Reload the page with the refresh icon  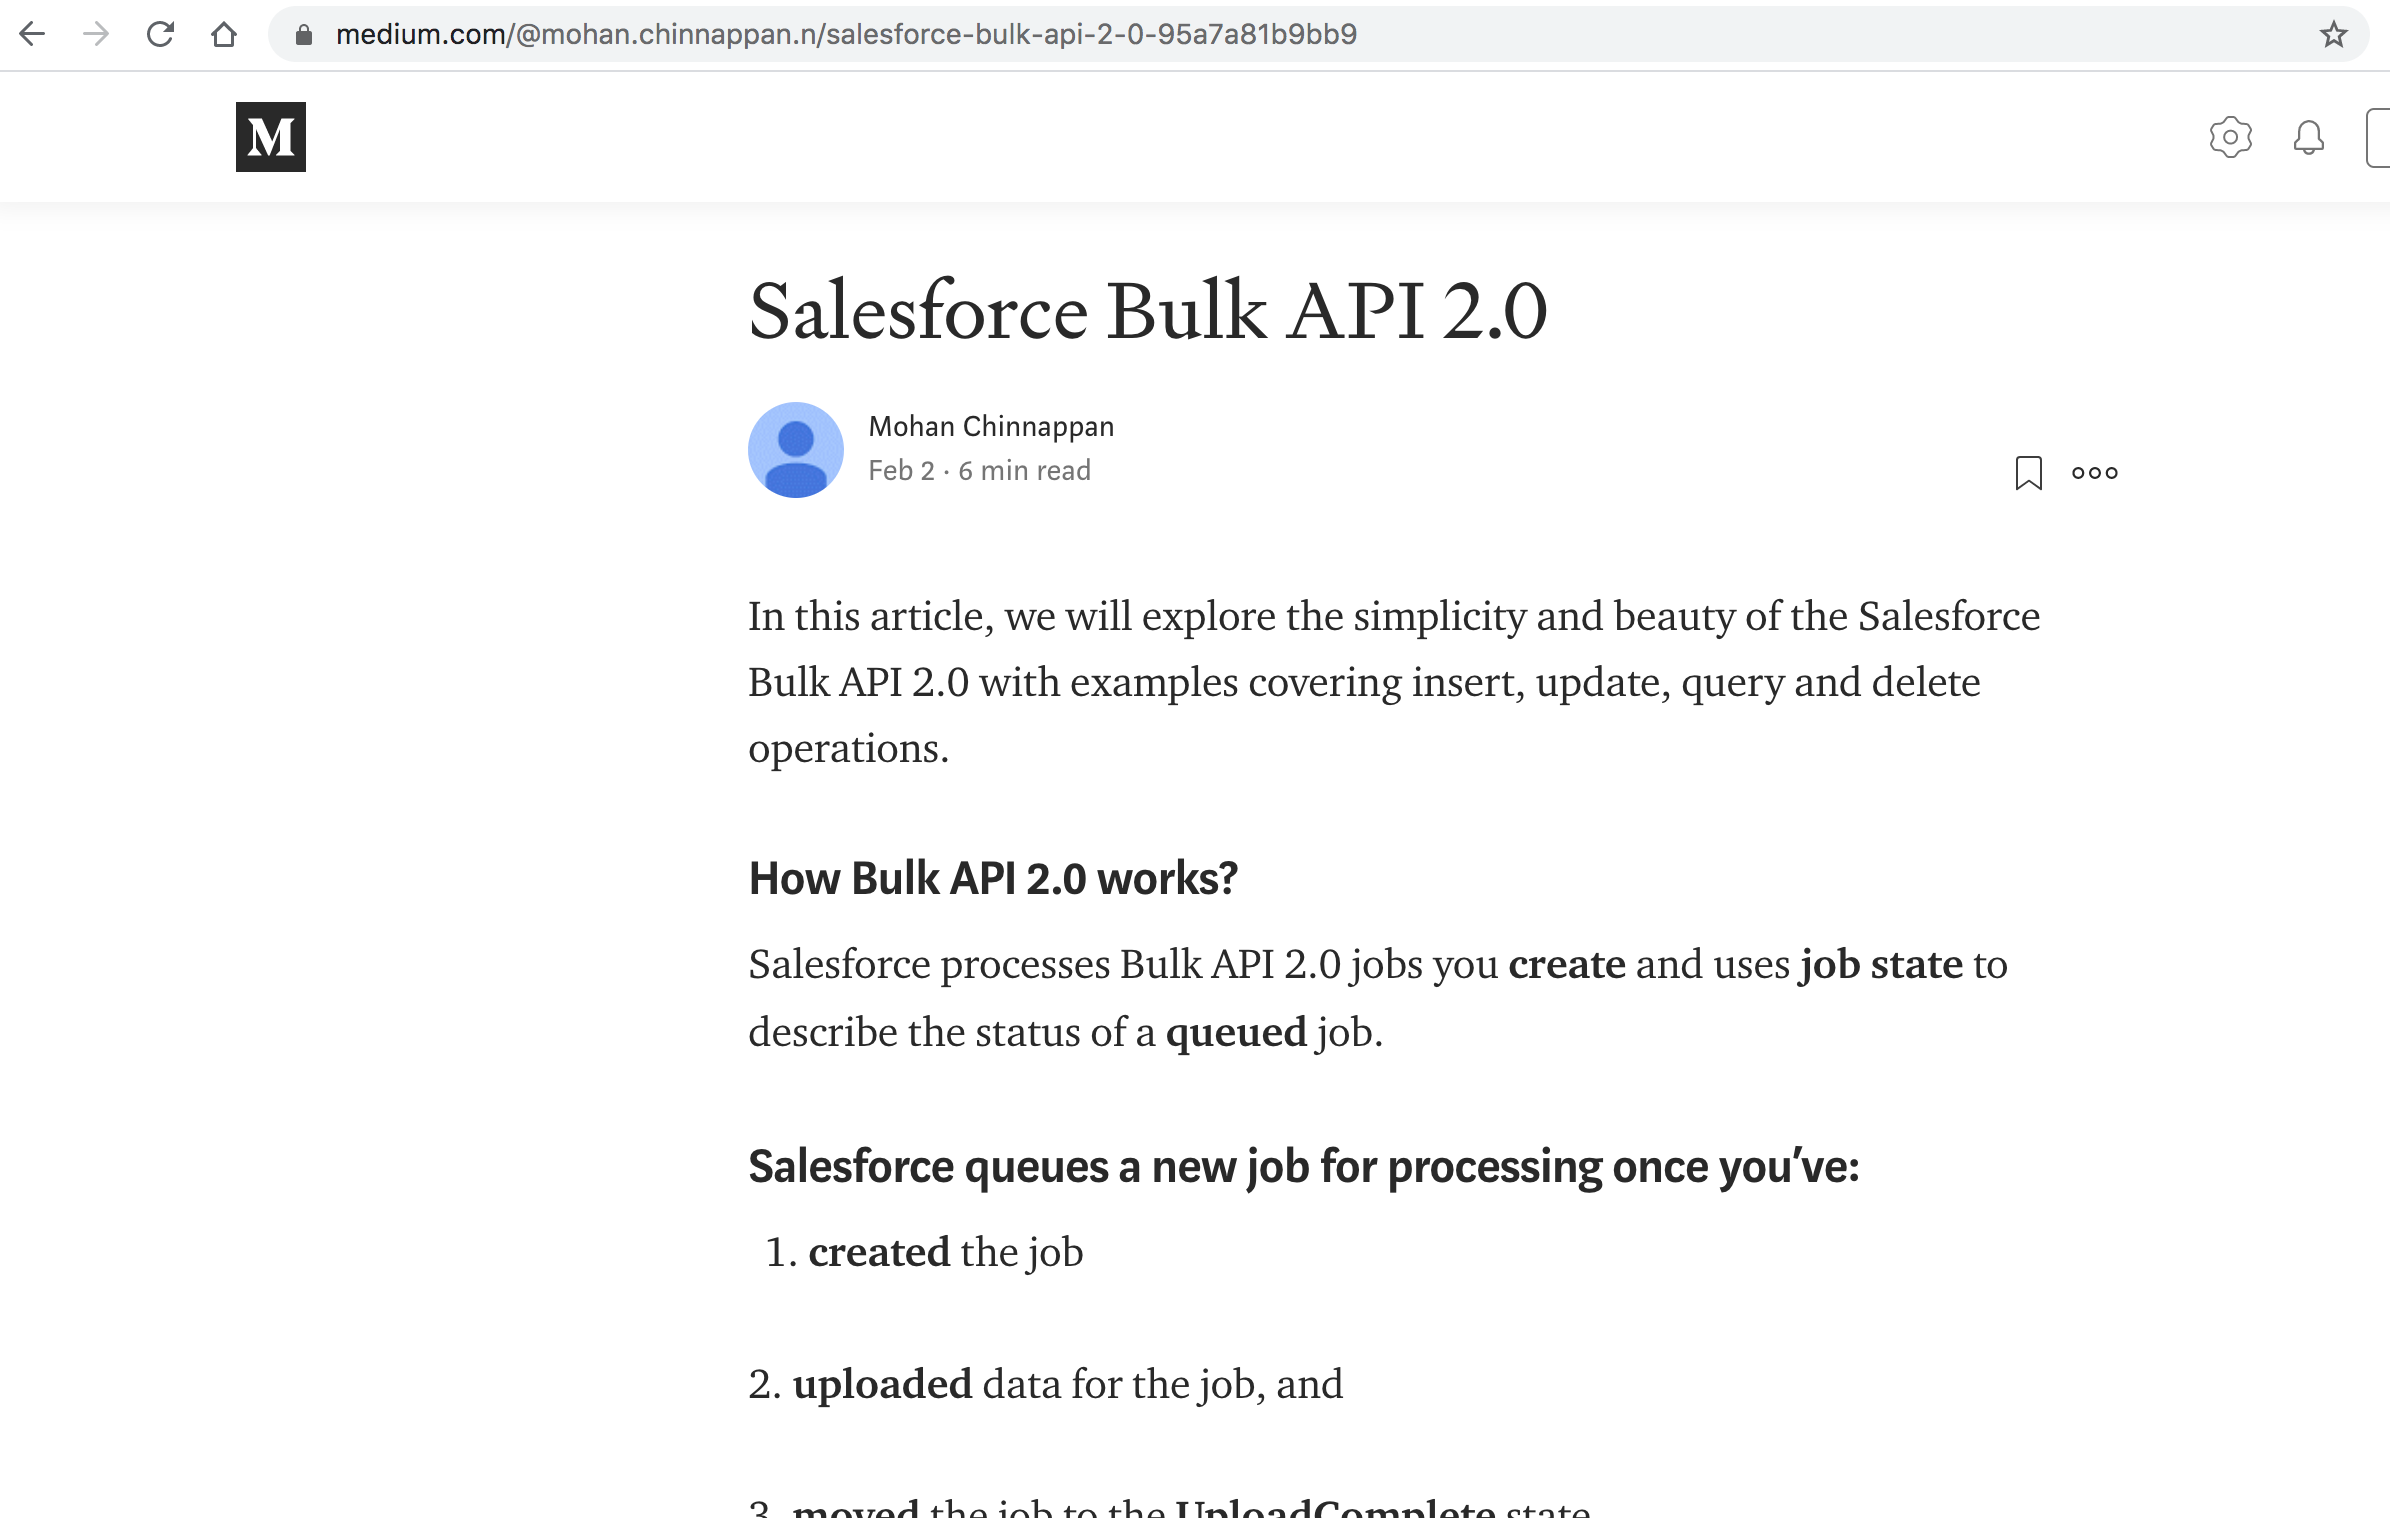(160, 34)
